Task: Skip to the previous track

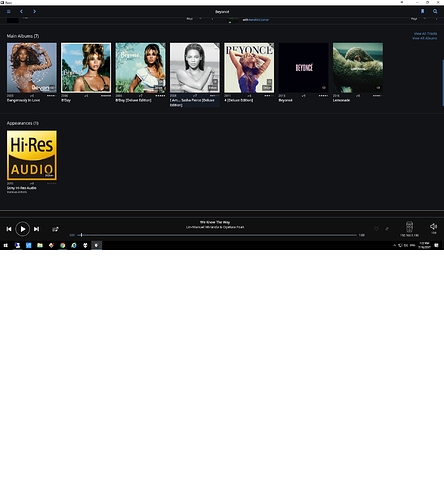Action: (9, 229)
